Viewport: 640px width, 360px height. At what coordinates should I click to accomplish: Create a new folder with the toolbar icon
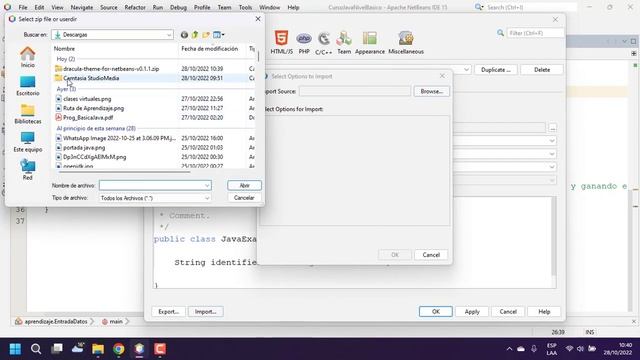pyautogui.click(x=206, y=35)
